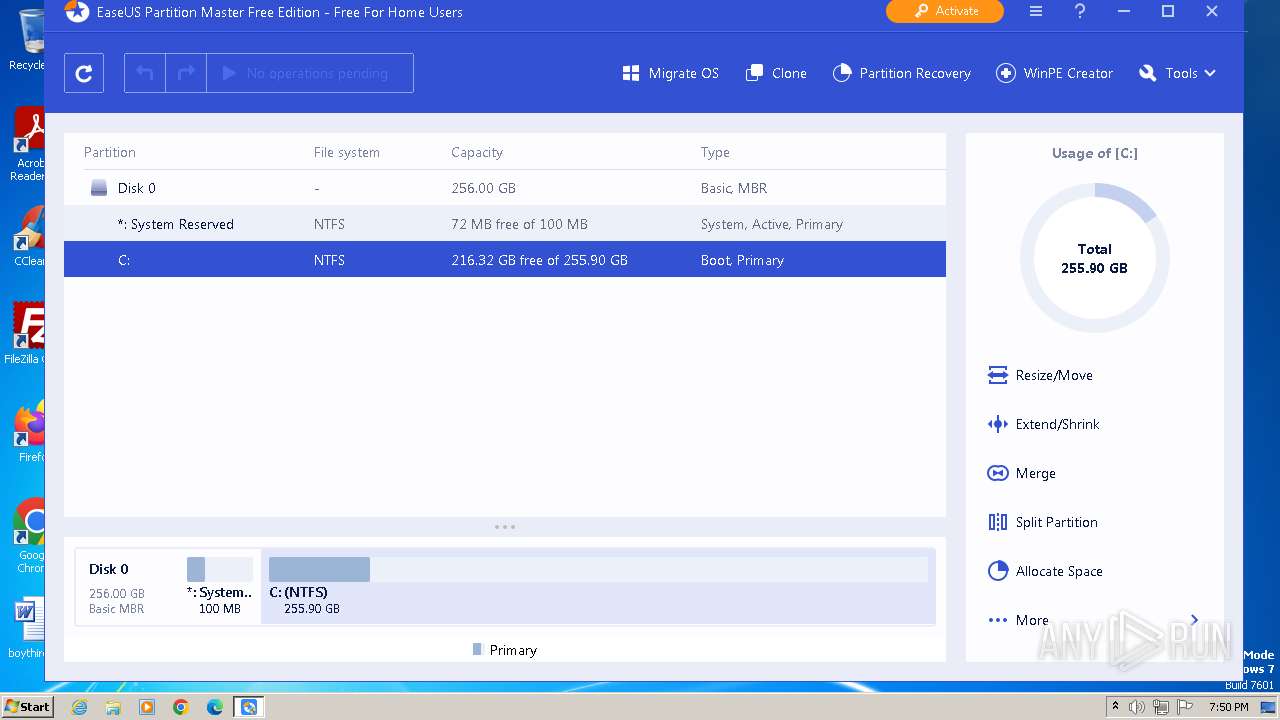Open File Explorer from taskbar
Viewport: 1280px width, 720px height.
113,707
